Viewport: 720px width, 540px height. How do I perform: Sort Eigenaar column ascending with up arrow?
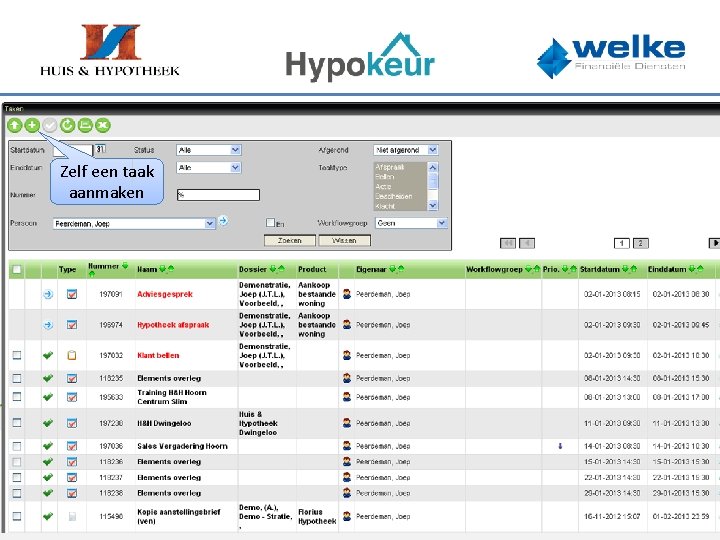click(400, 269)
